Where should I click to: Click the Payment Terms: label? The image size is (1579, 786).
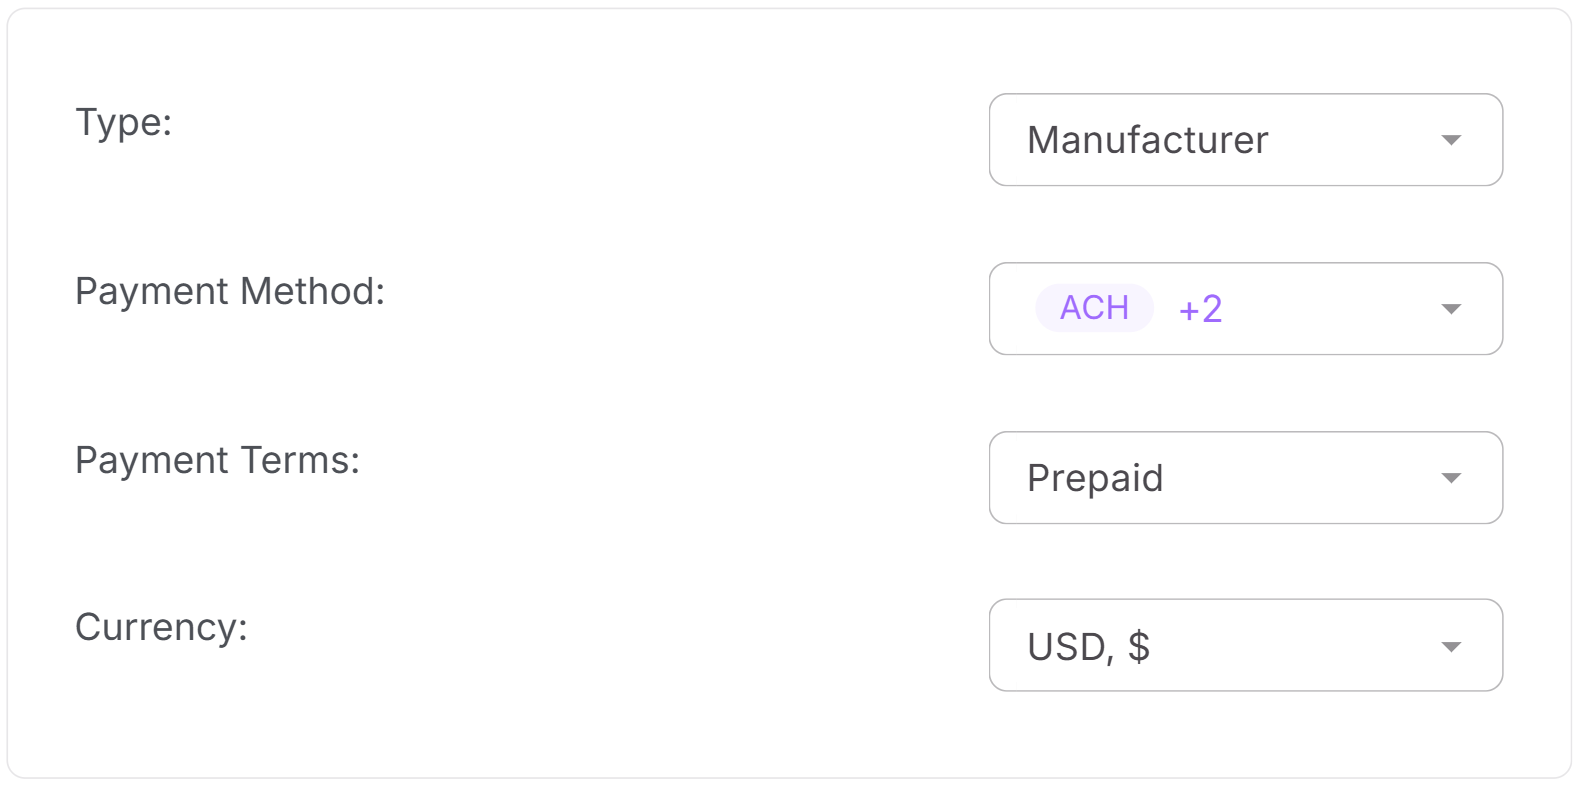[215, 460]
